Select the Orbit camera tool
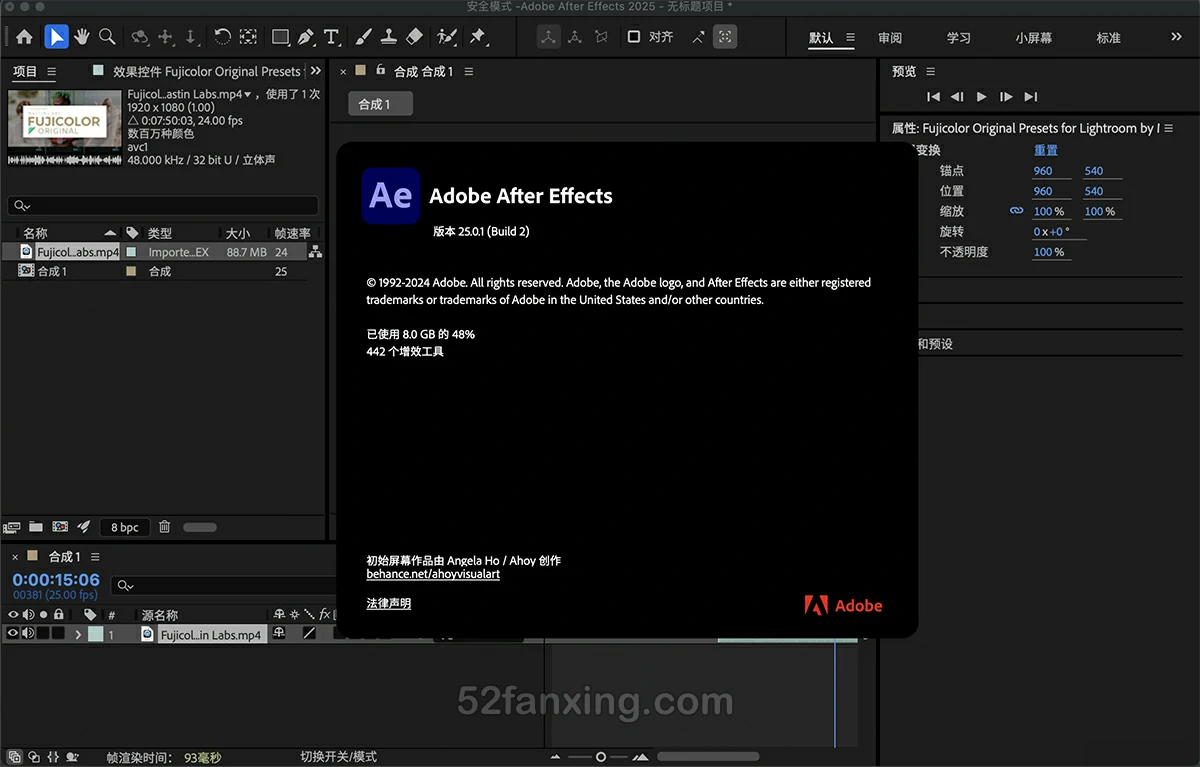 139,37
